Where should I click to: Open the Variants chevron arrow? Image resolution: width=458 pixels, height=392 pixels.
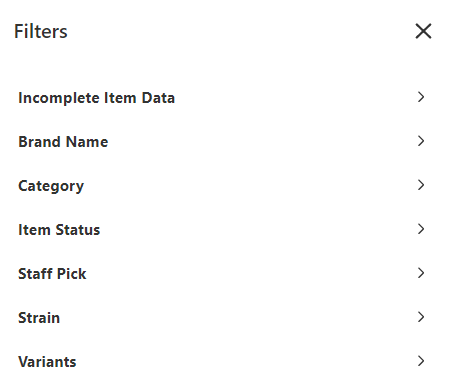click(421, 361)
